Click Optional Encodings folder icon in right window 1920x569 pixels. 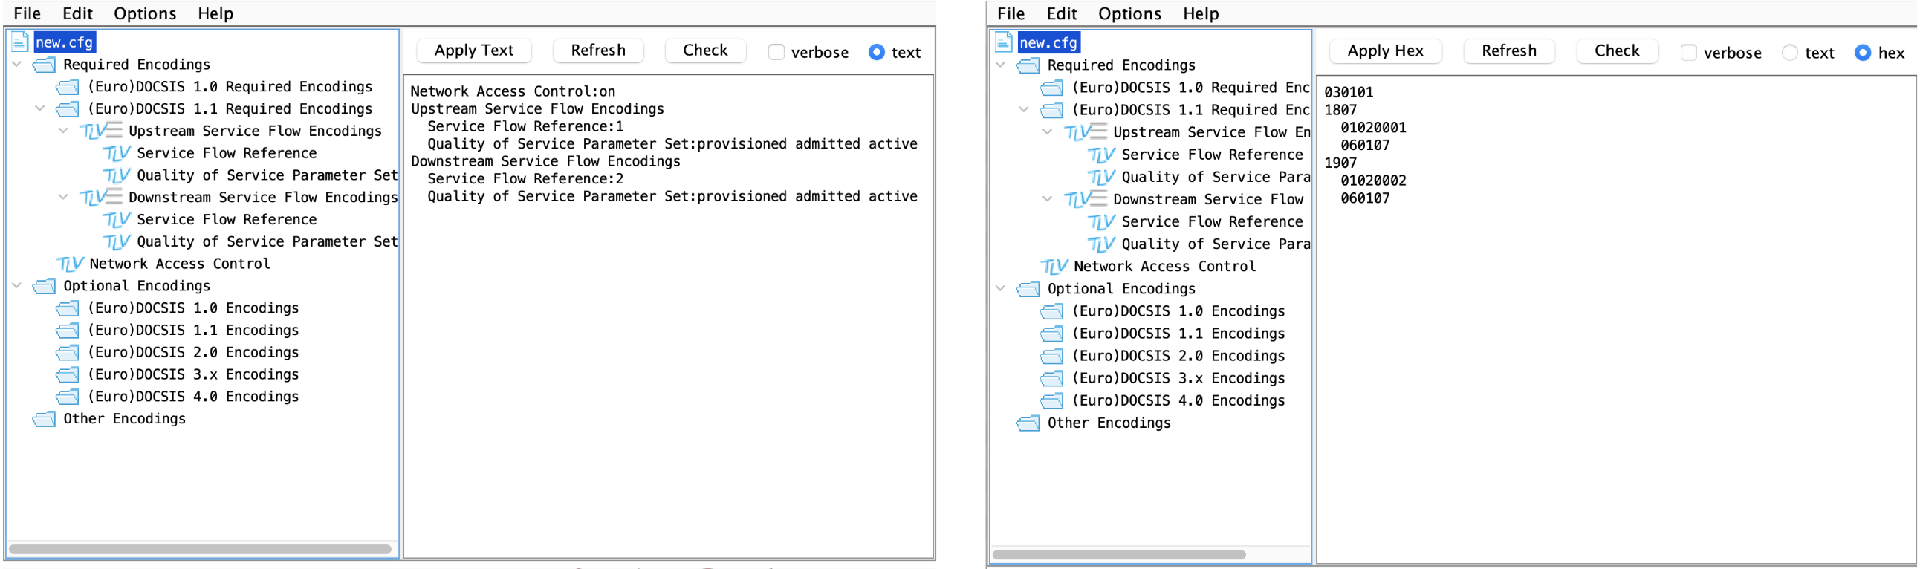pos(1028,289)
